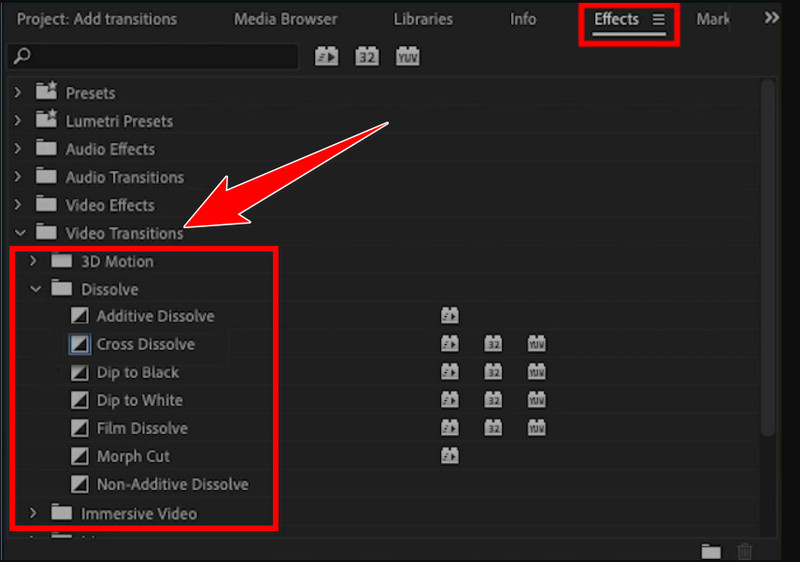Screen dimensions: 800x562
Task: Expand the Audio Transitions chevron
Action: 18,176
